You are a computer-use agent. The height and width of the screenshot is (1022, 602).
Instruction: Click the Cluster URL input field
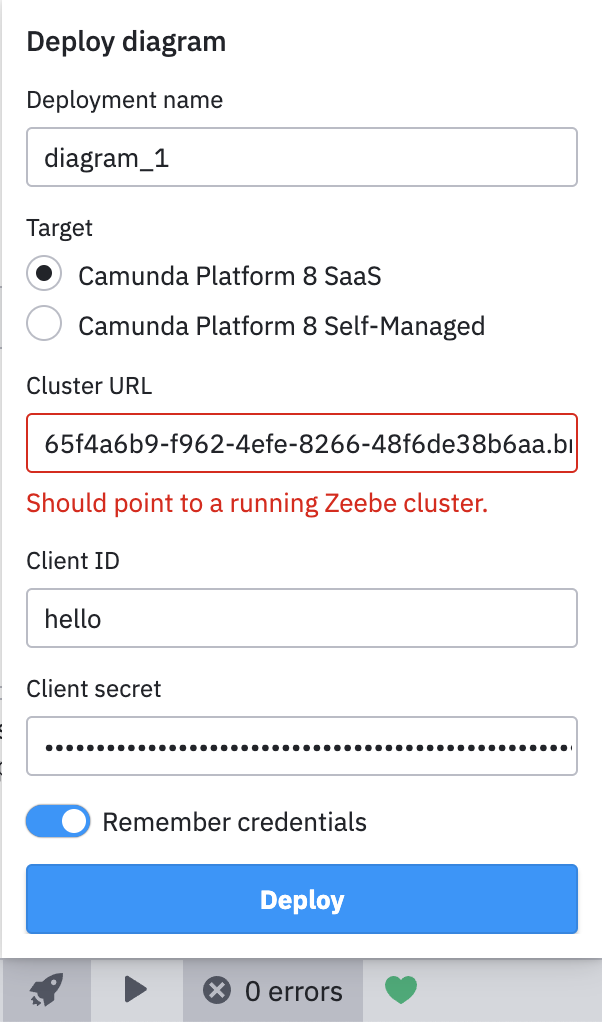[x=300, y=443]
